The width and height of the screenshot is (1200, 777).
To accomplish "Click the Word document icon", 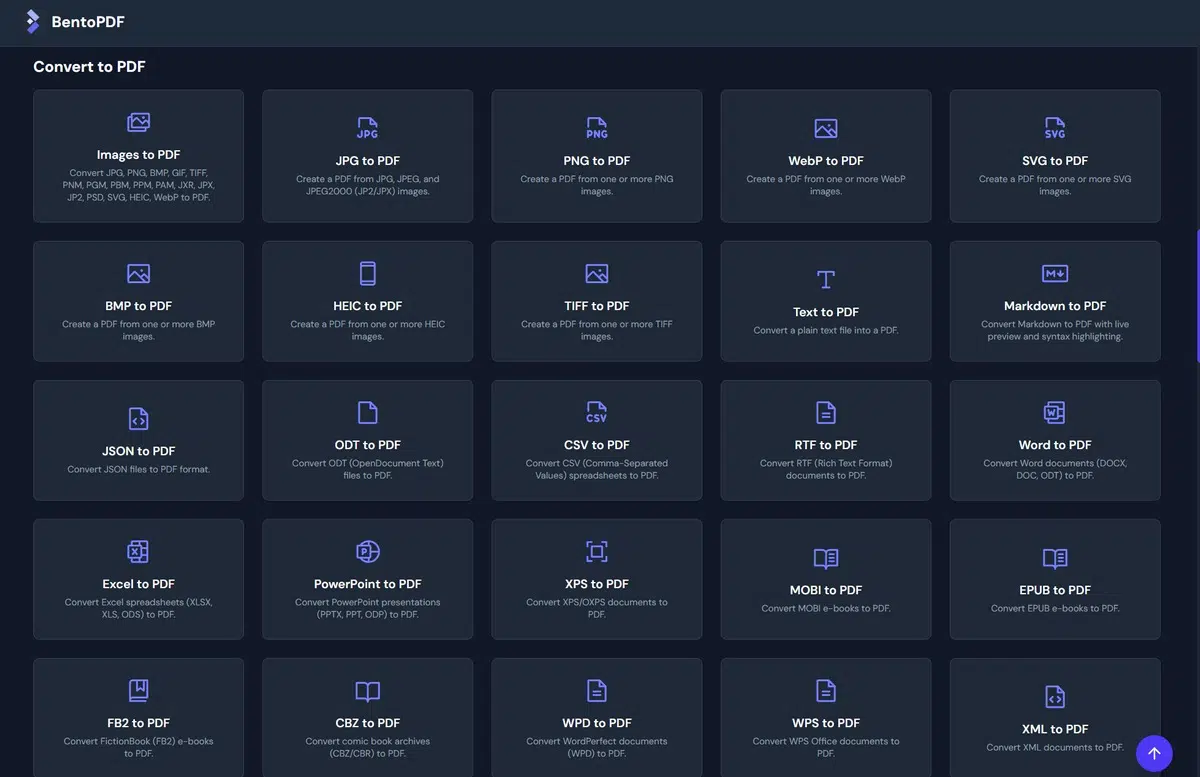I will pos(1055,412).
